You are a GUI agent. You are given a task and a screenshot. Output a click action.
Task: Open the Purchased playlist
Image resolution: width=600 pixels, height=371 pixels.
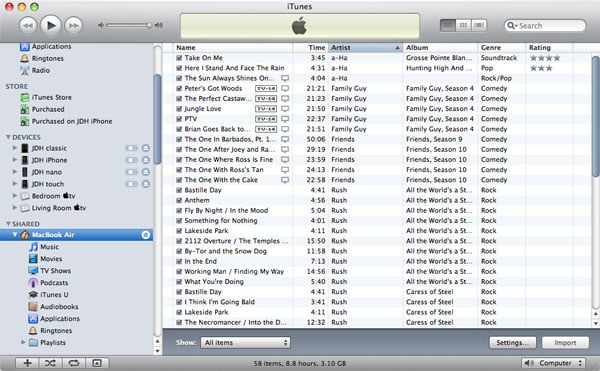point(42,109)
